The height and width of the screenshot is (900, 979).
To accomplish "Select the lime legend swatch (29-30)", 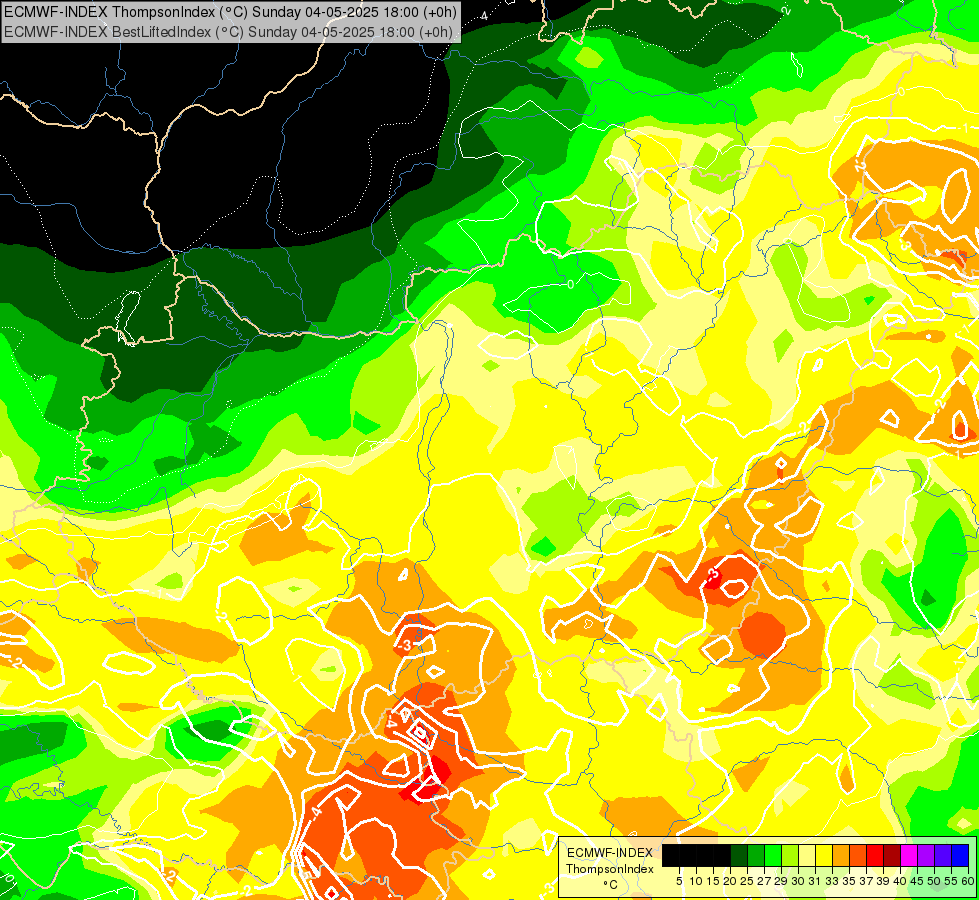I will click(x=790, y=855).
